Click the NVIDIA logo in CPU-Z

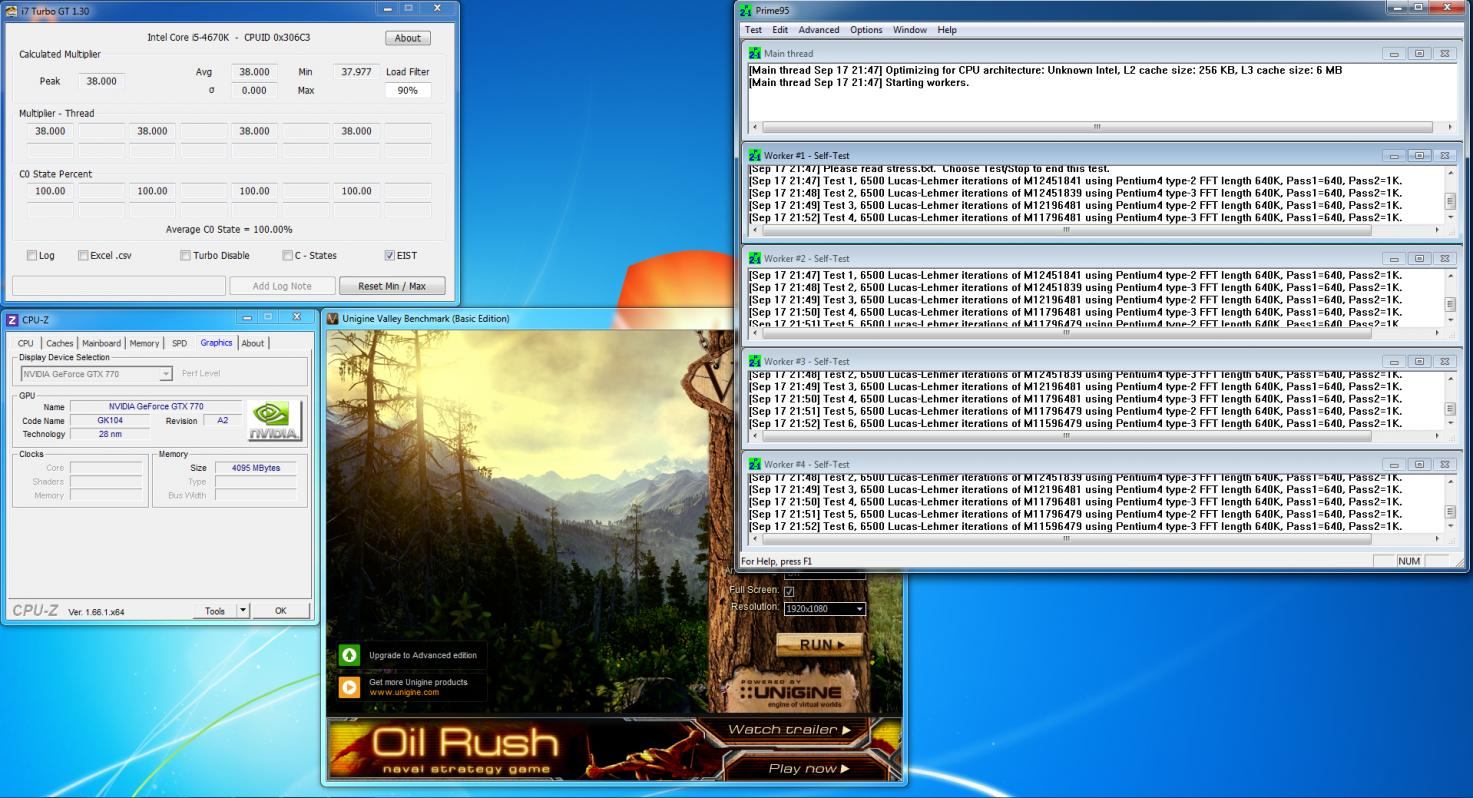[274, 422]
